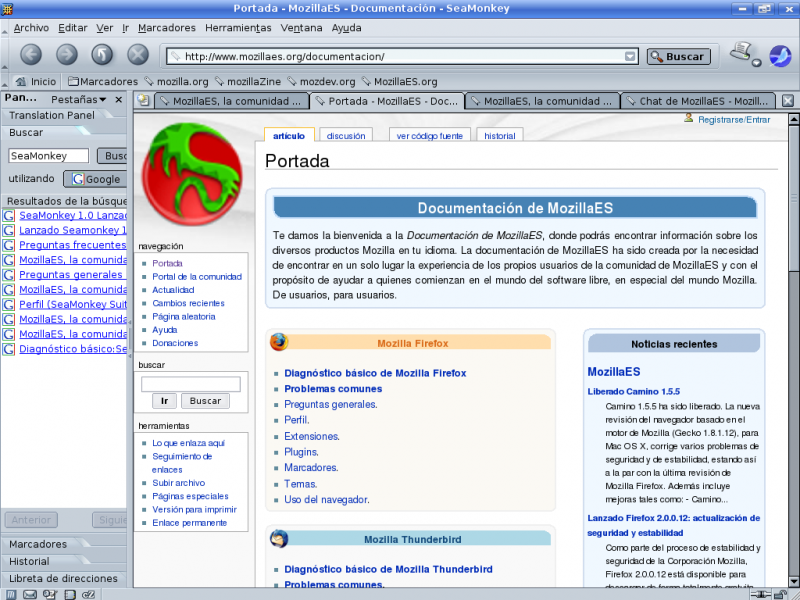
Task: Click the Thunderbird icon beside Mozilla Thunderbird heading
Action: pyautogui.click(x=279, y=538)
